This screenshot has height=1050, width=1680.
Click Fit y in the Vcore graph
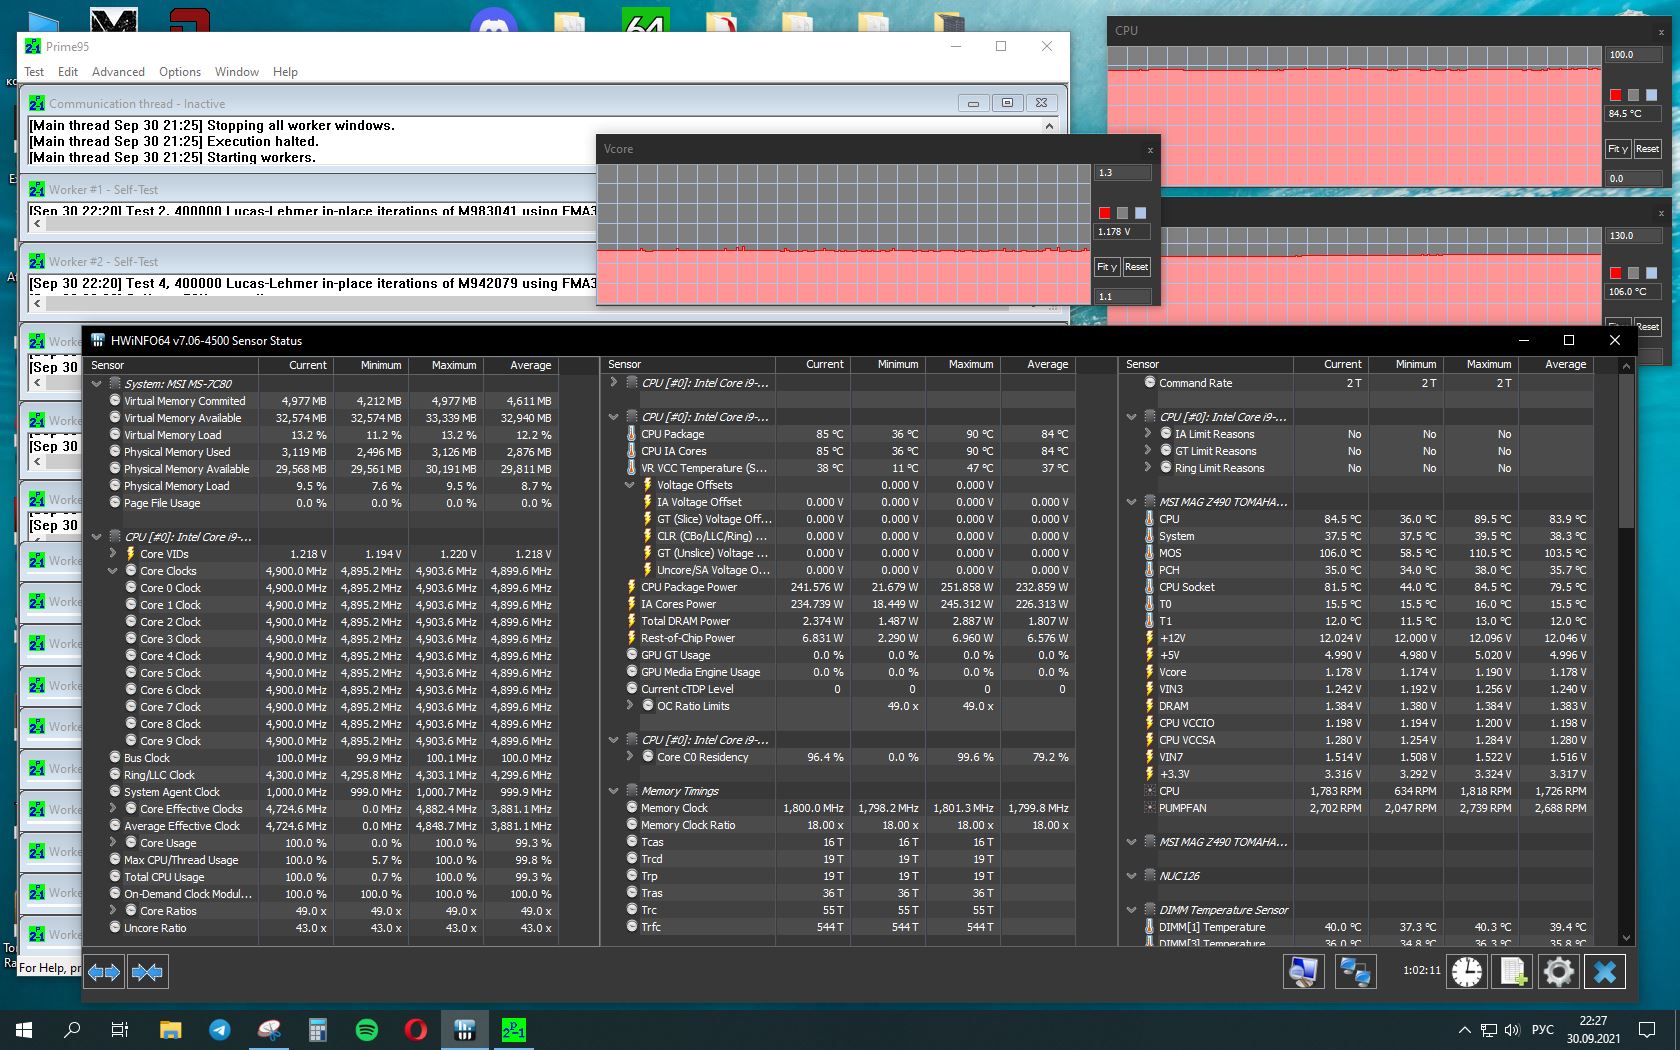coord(1107,267)
